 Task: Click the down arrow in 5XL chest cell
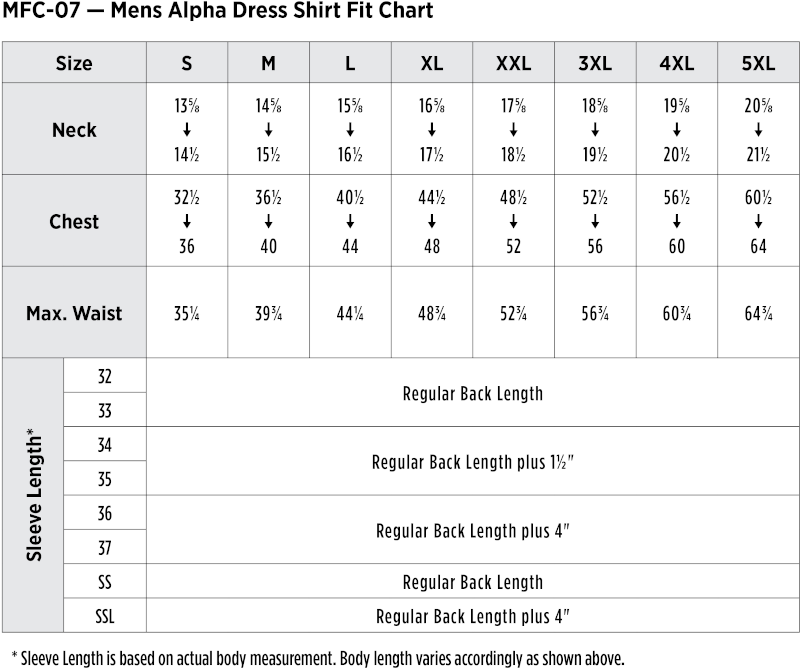pyautogui.click(x=758, y=221)
